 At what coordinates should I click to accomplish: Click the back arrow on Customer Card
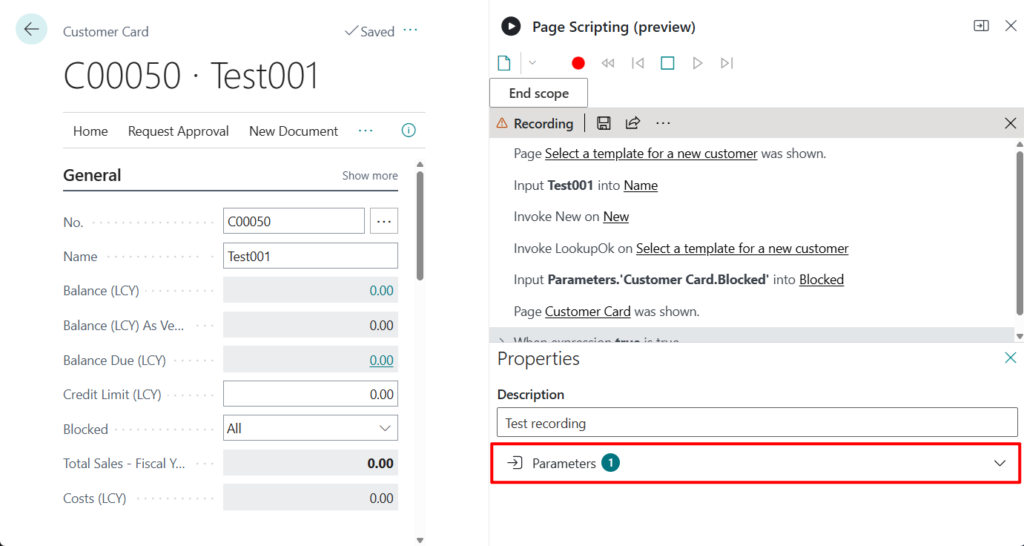tap(31, 29)
